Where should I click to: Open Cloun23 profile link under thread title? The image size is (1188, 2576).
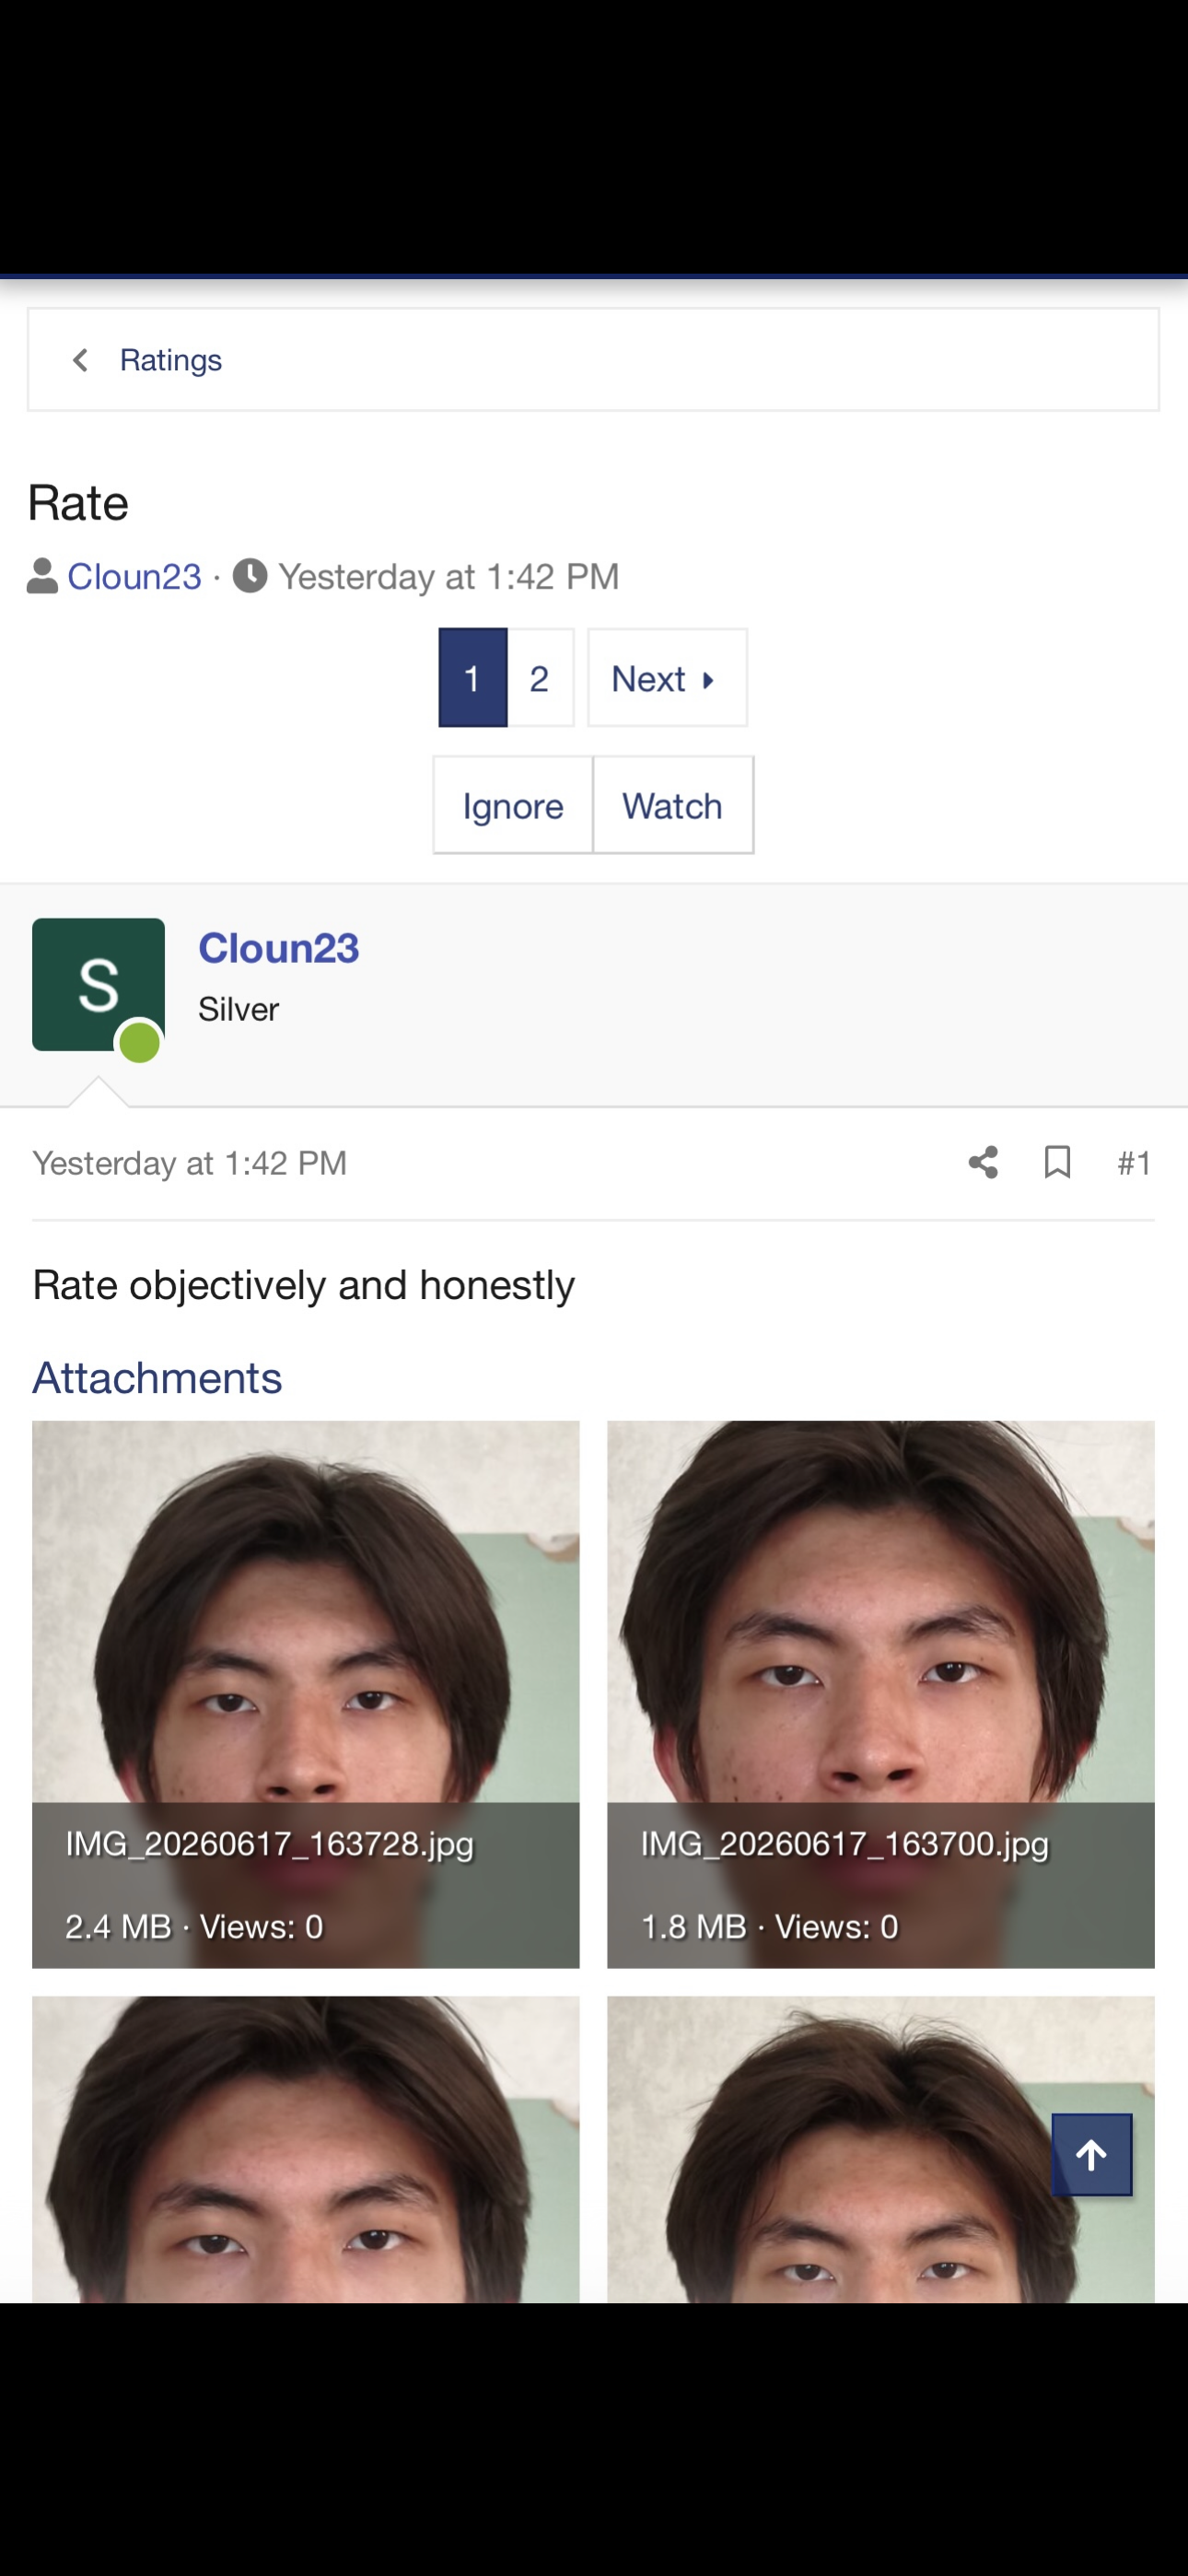click(x=134, y=577)
